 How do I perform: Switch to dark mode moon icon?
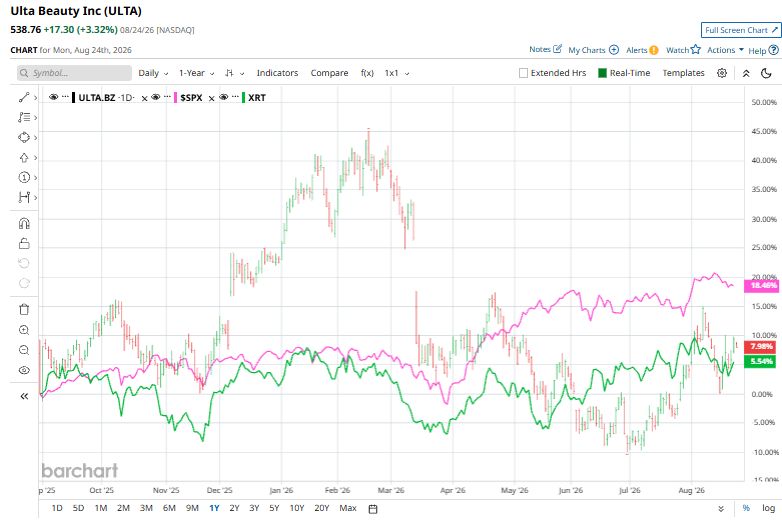pyautogui.click(x=767, y=73)
